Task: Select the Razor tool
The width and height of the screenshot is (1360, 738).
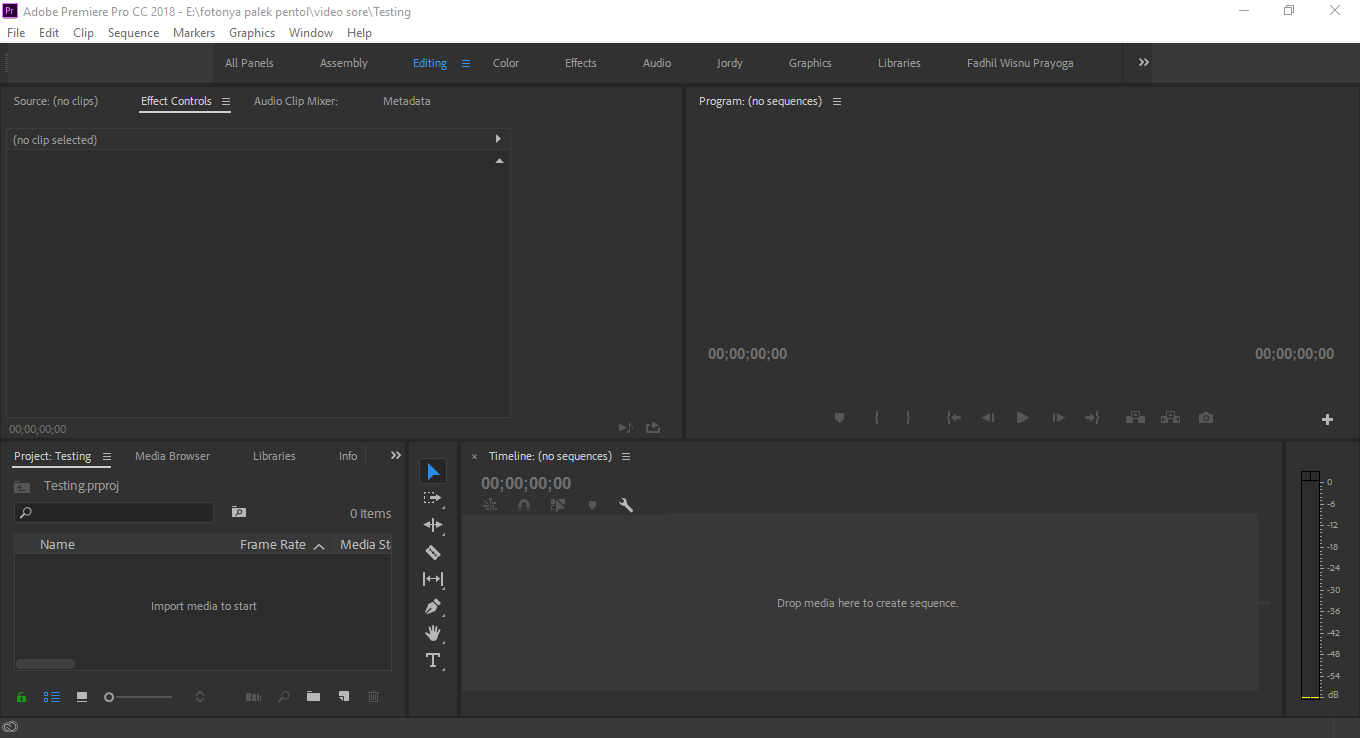Action: point(433,552)
